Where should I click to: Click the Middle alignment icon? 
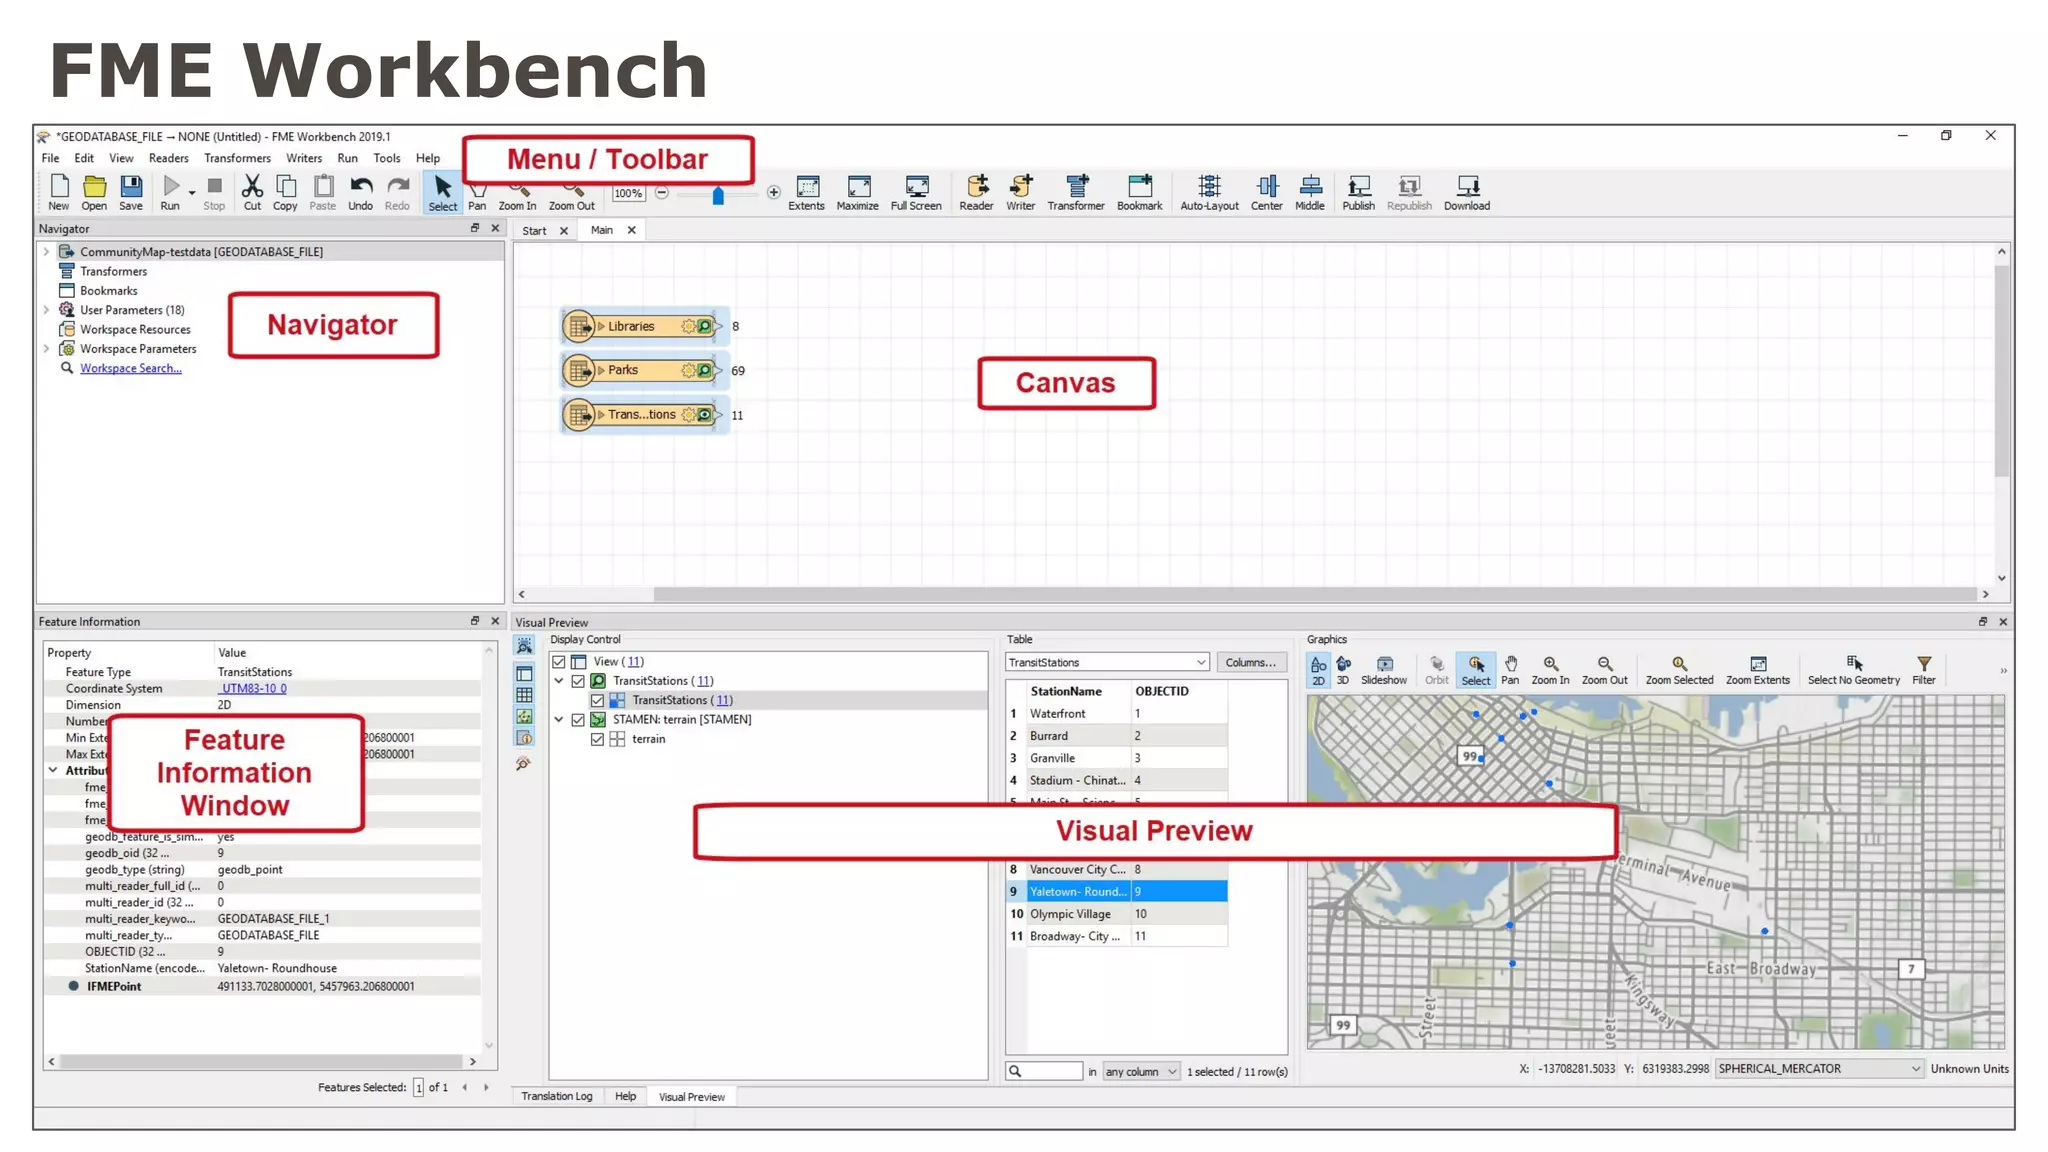[x=1309, y=192]
